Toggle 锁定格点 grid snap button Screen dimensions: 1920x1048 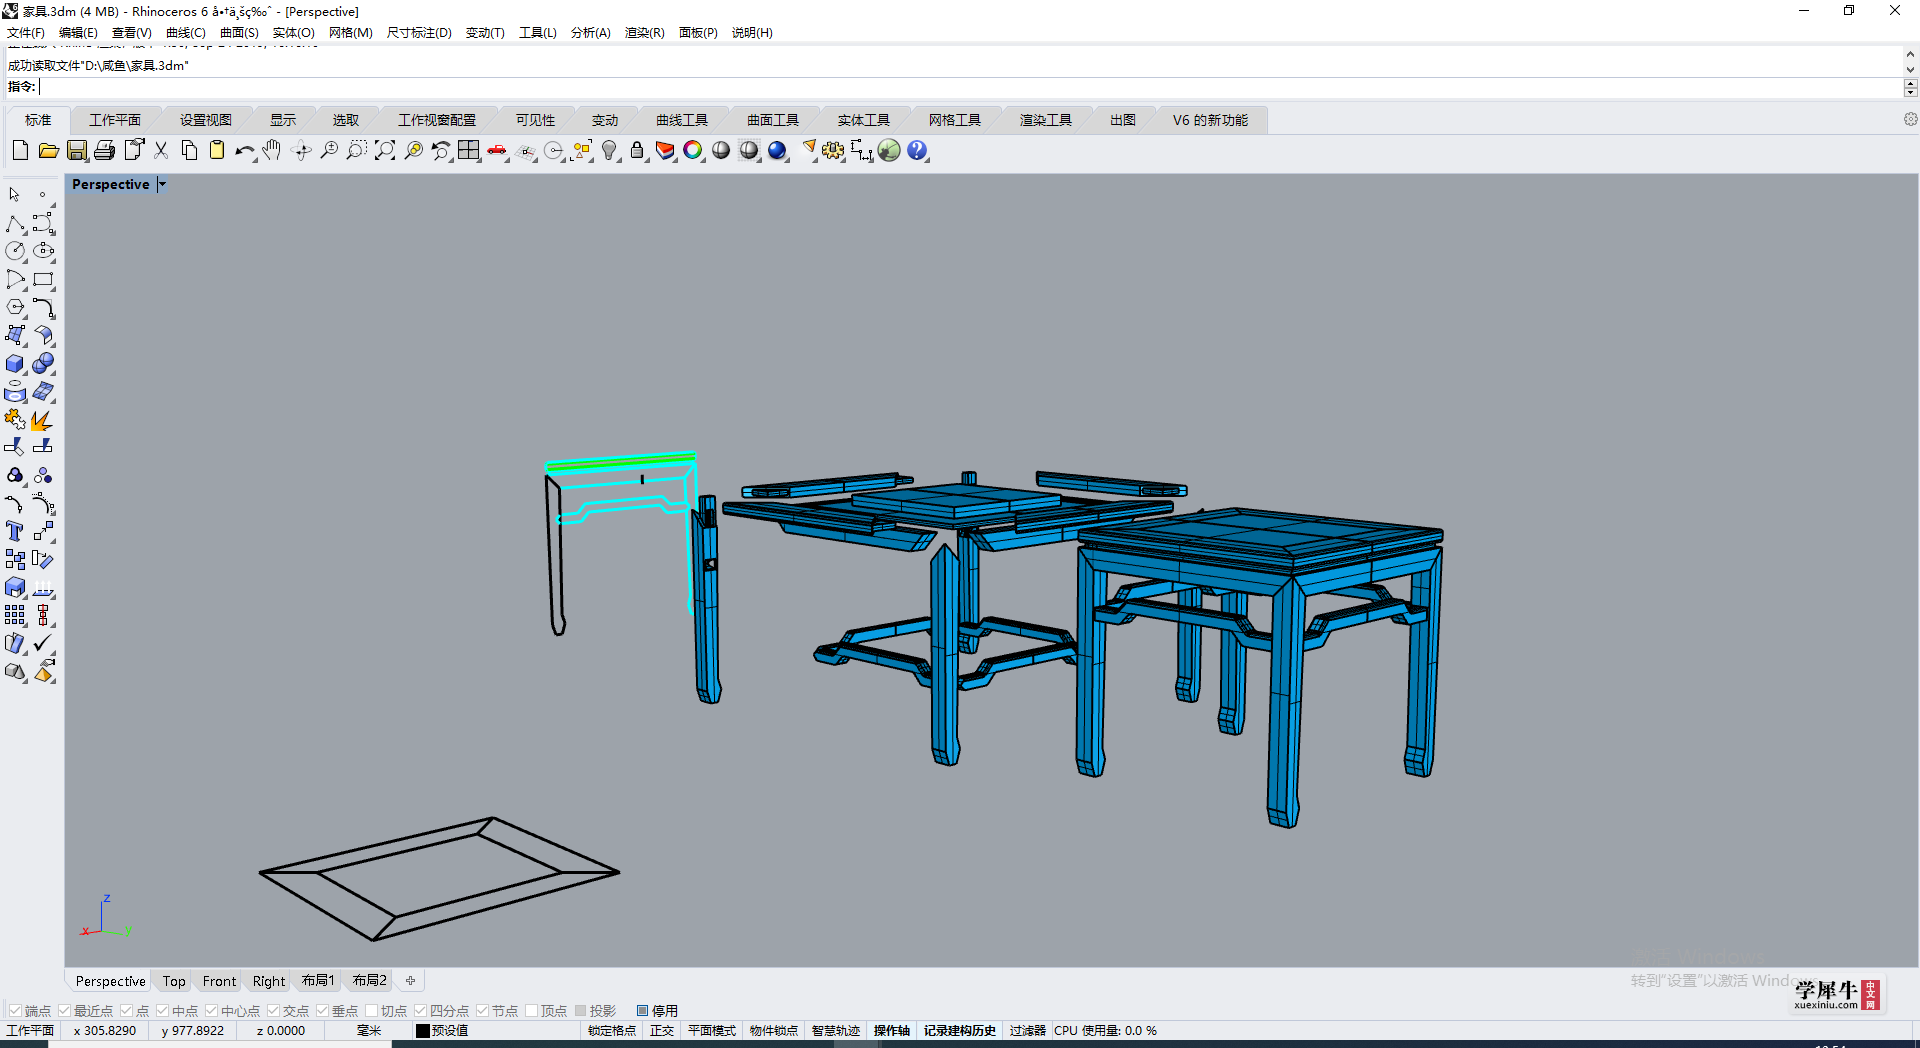[x=612, y=1031]
